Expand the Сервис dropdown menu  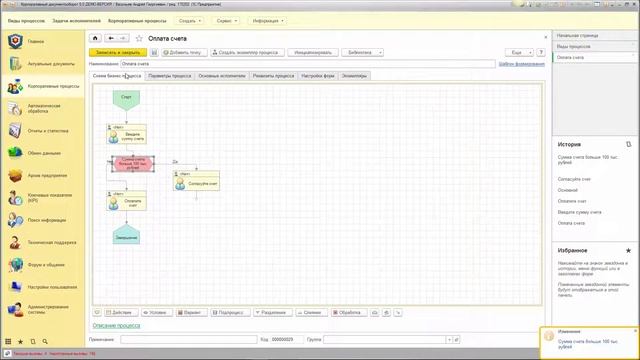pos(227,21)
